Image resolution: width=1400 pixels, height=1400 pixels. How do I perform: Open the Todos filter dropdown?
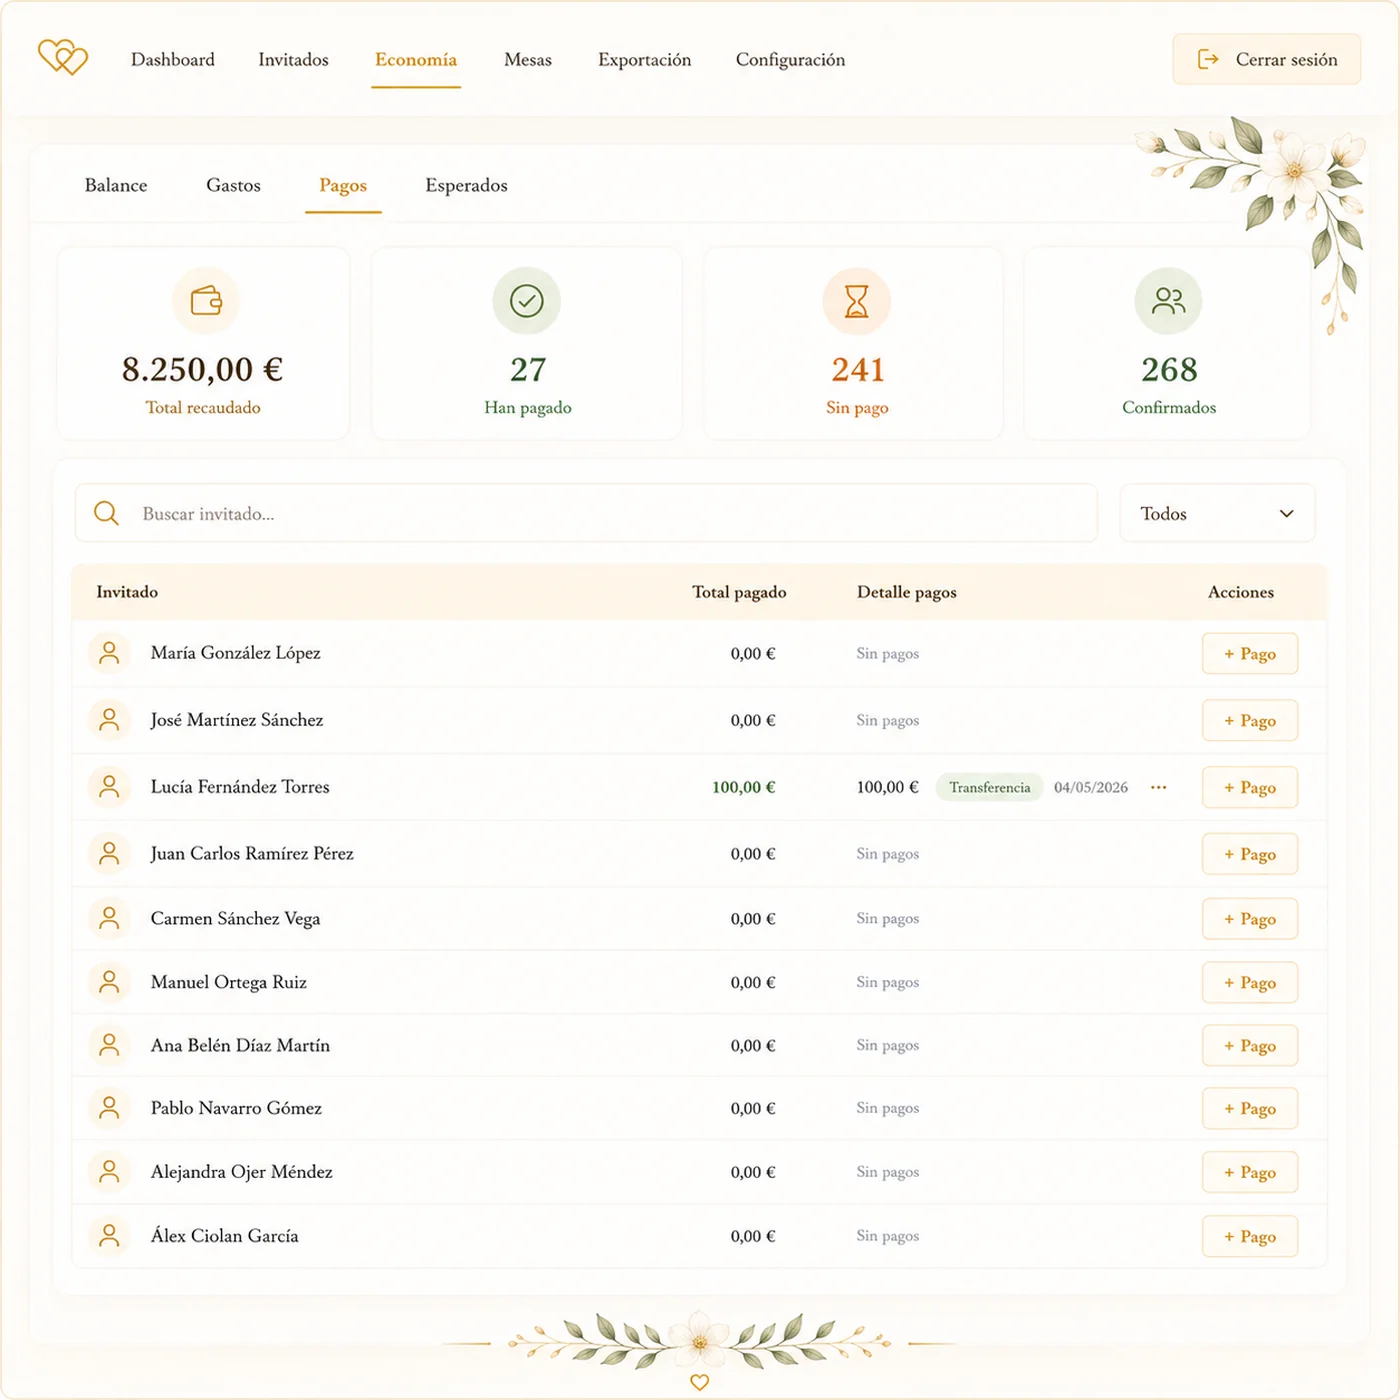(x=1217, y=513)
